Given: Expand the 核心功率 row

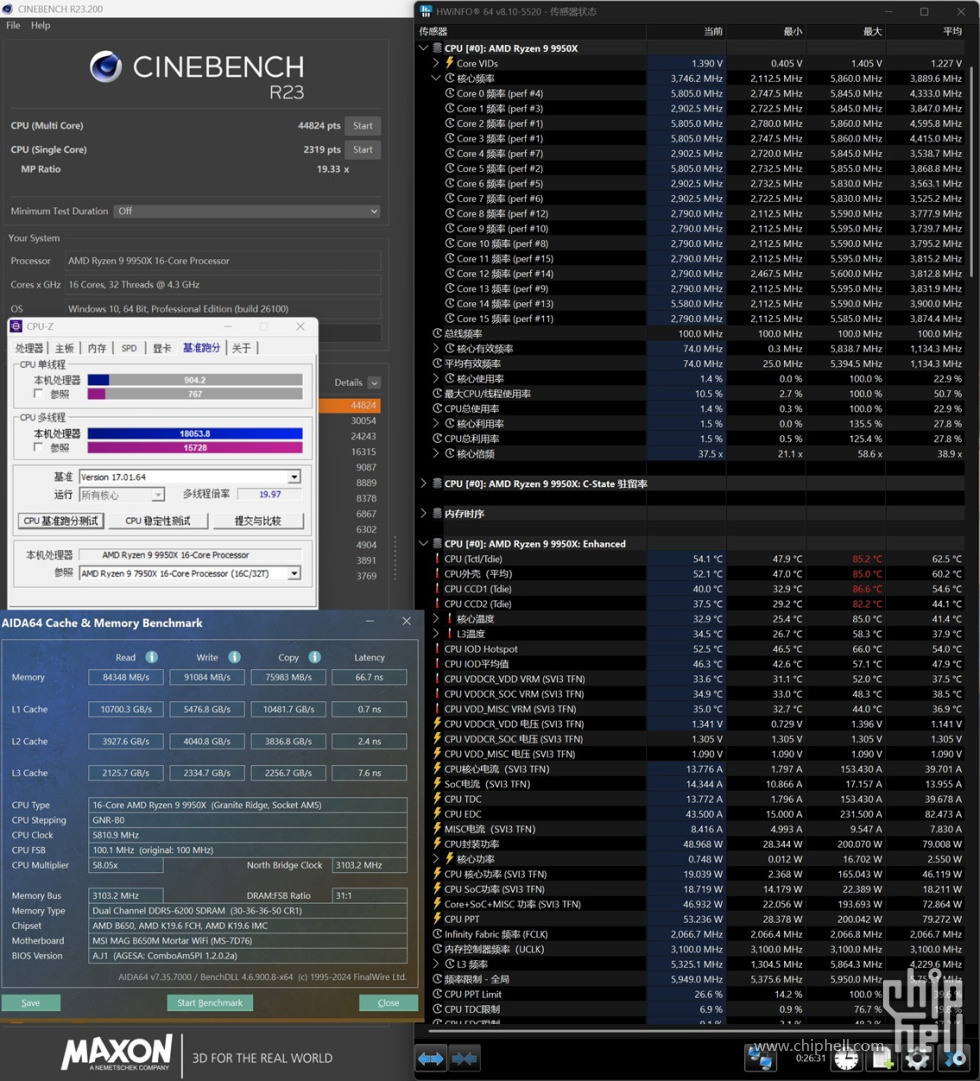Looking at the screenshot, I should tap(436, 858).
